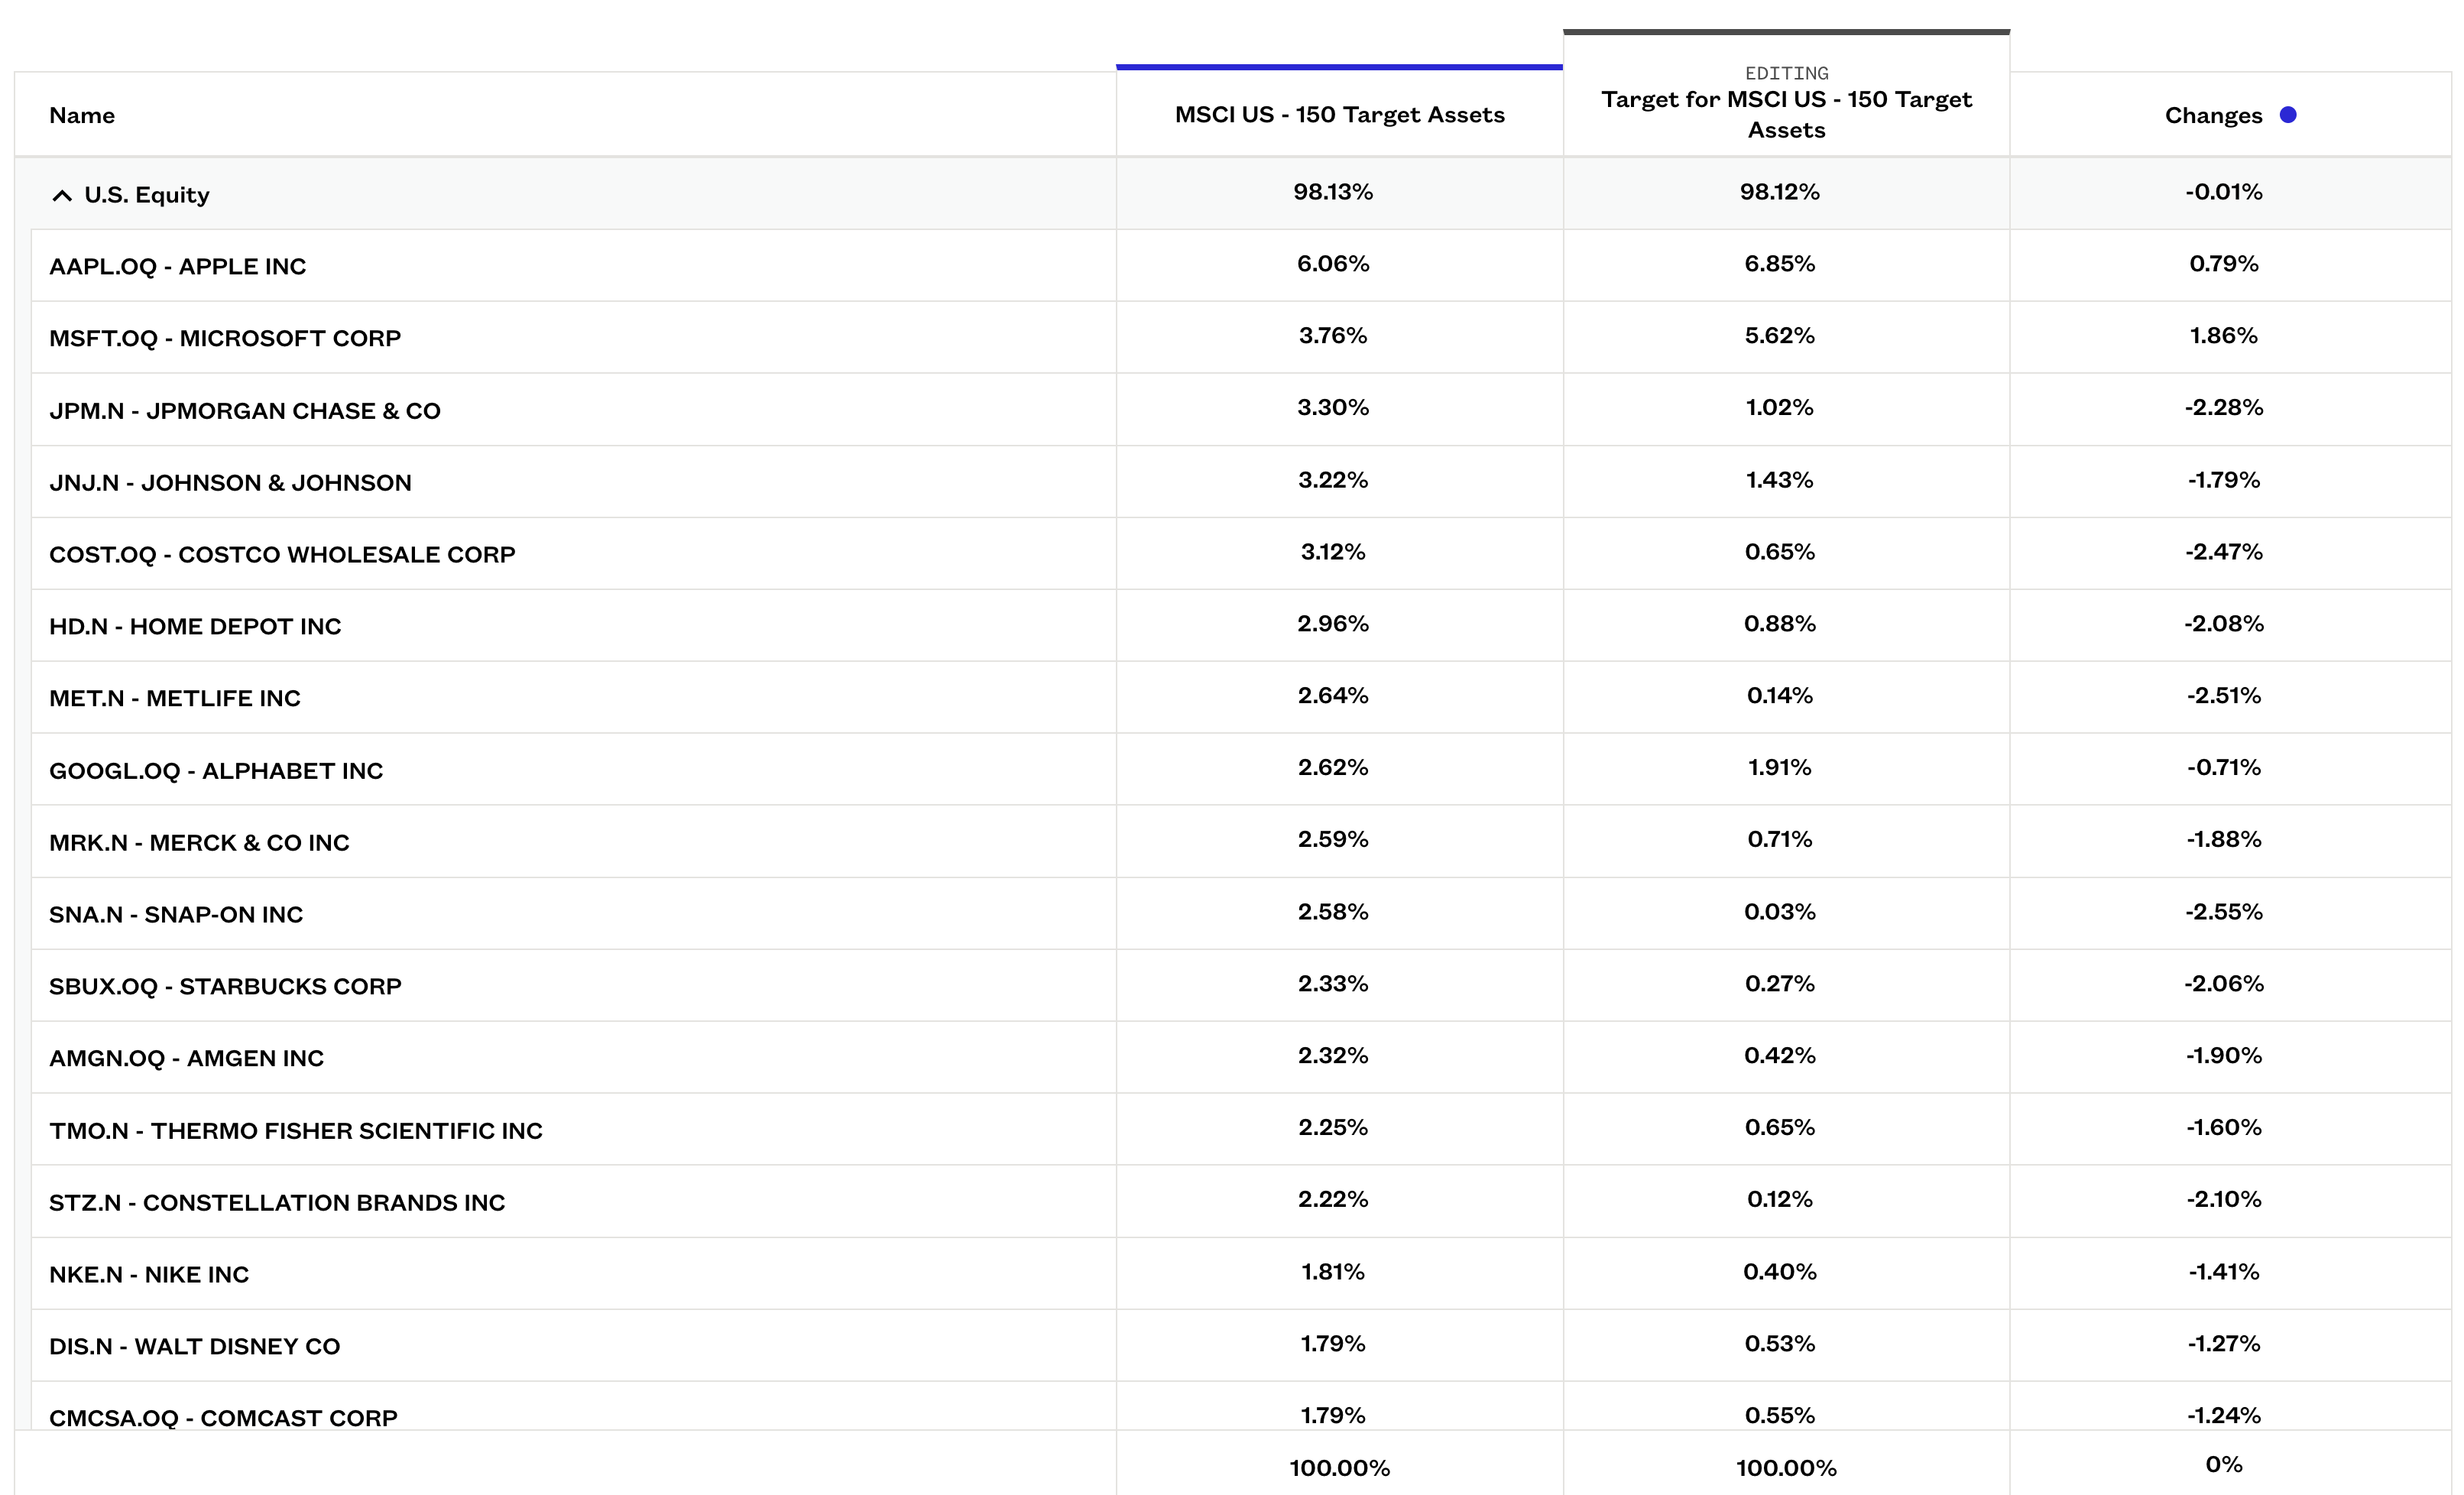Edit Alphabet target weight 1.91%

[1779, 768]
